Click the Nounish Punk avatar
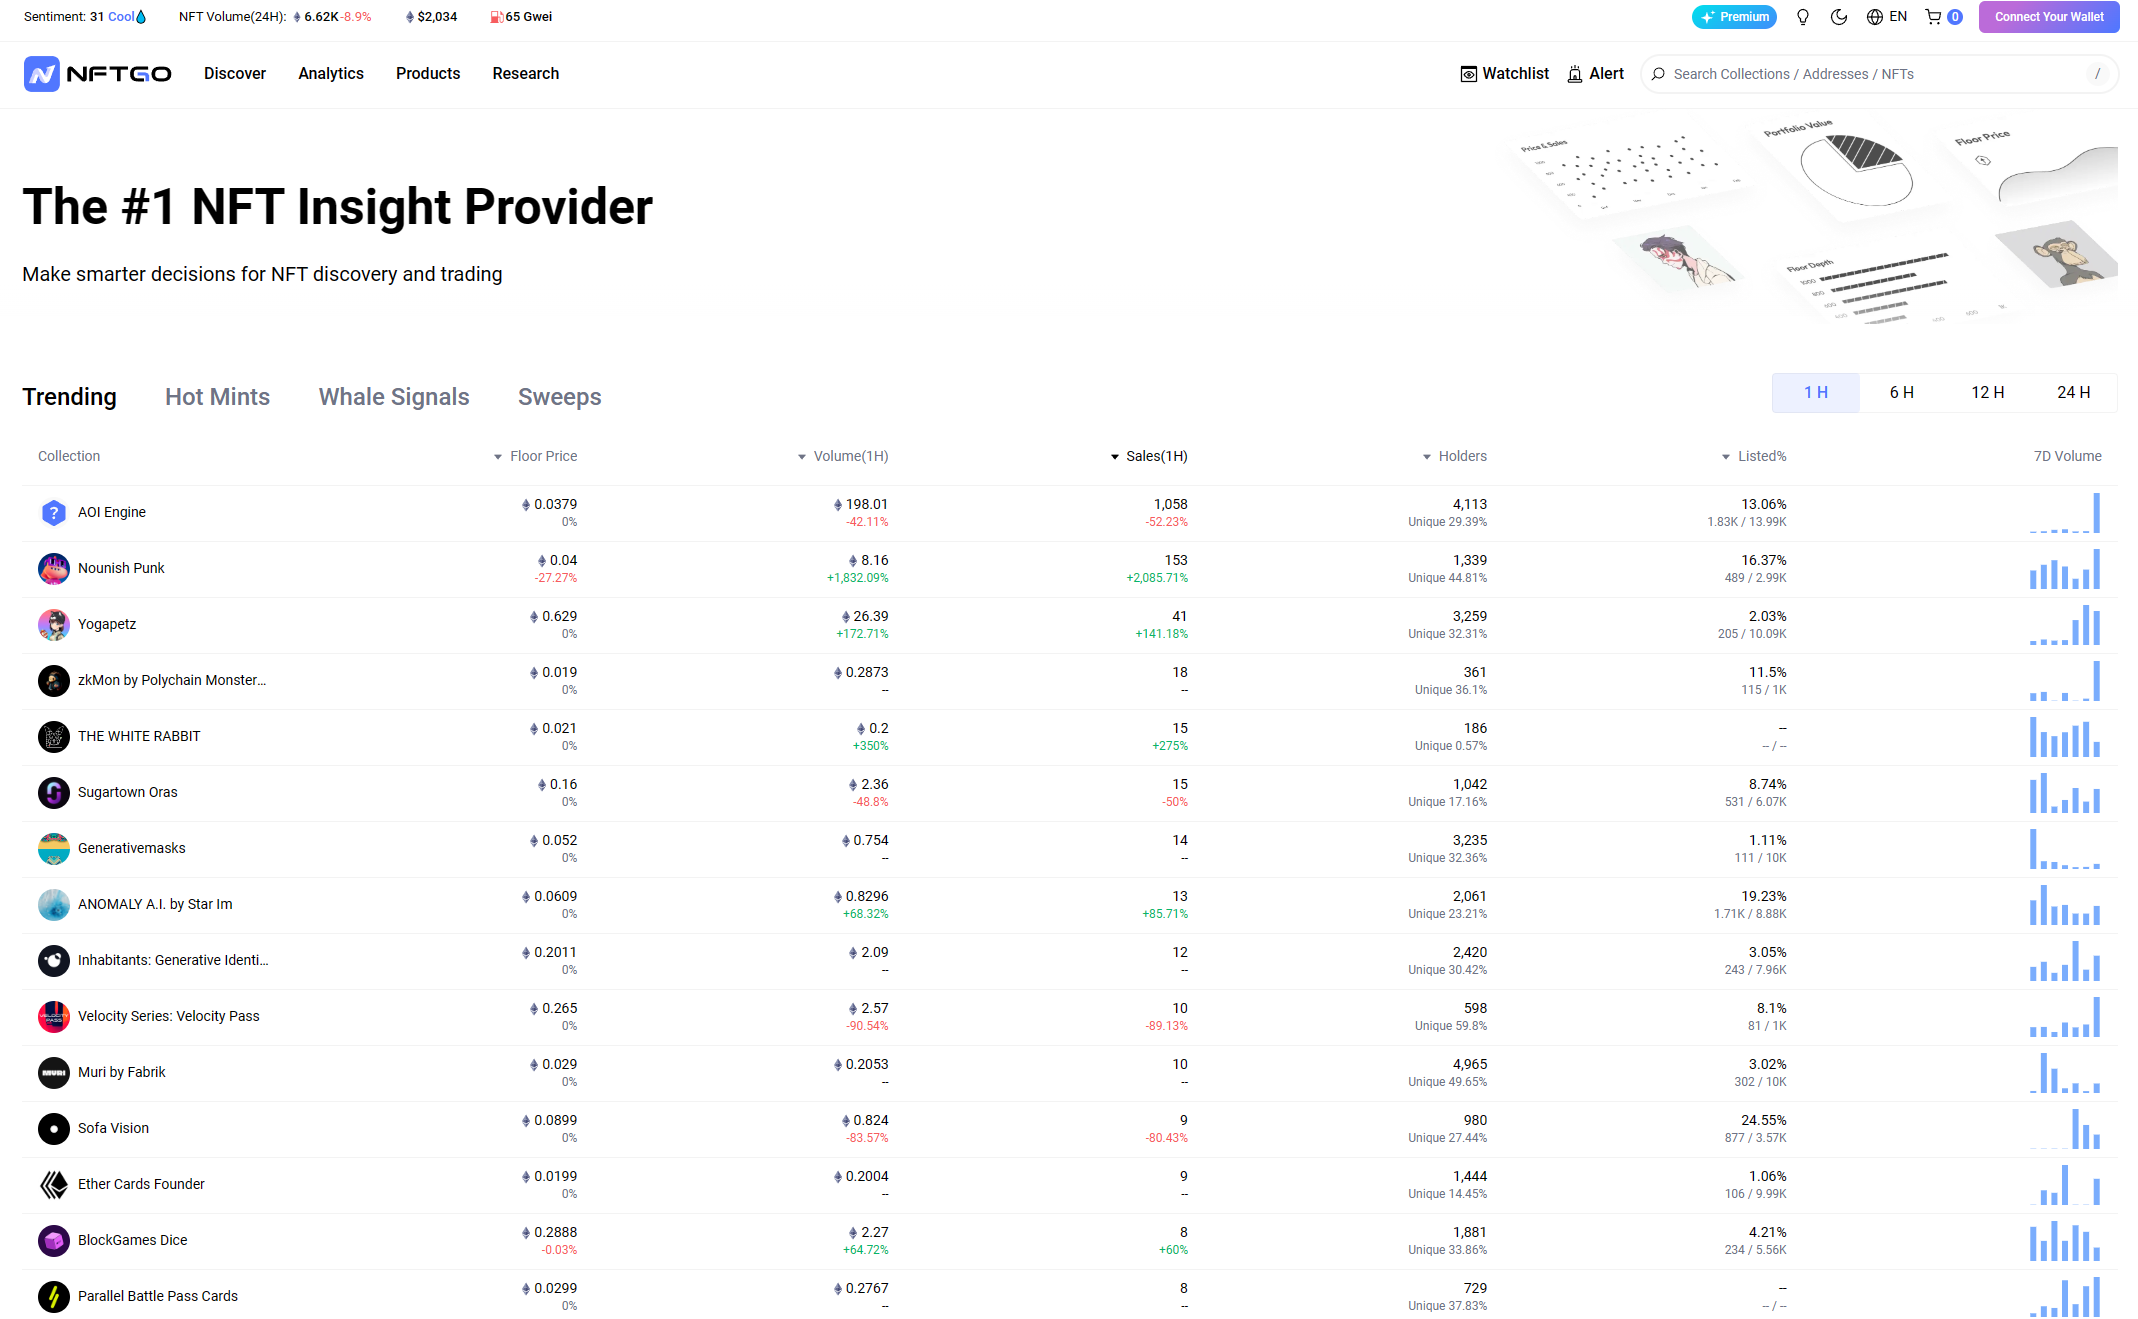Viewport: 2138px width, 1319px height. [x=54, y=569]
